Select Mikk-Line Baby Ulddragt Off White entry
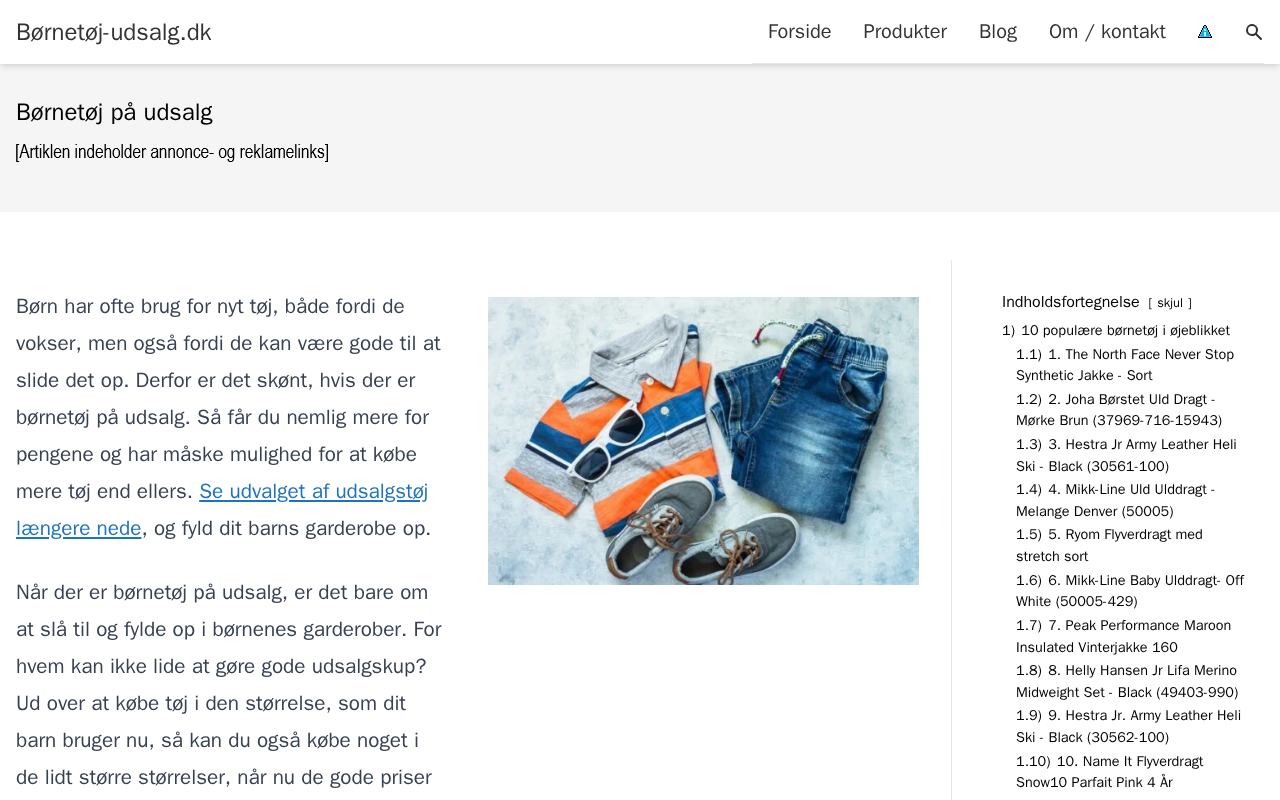Viewport: 1280px width, 800px height. 1130,591
